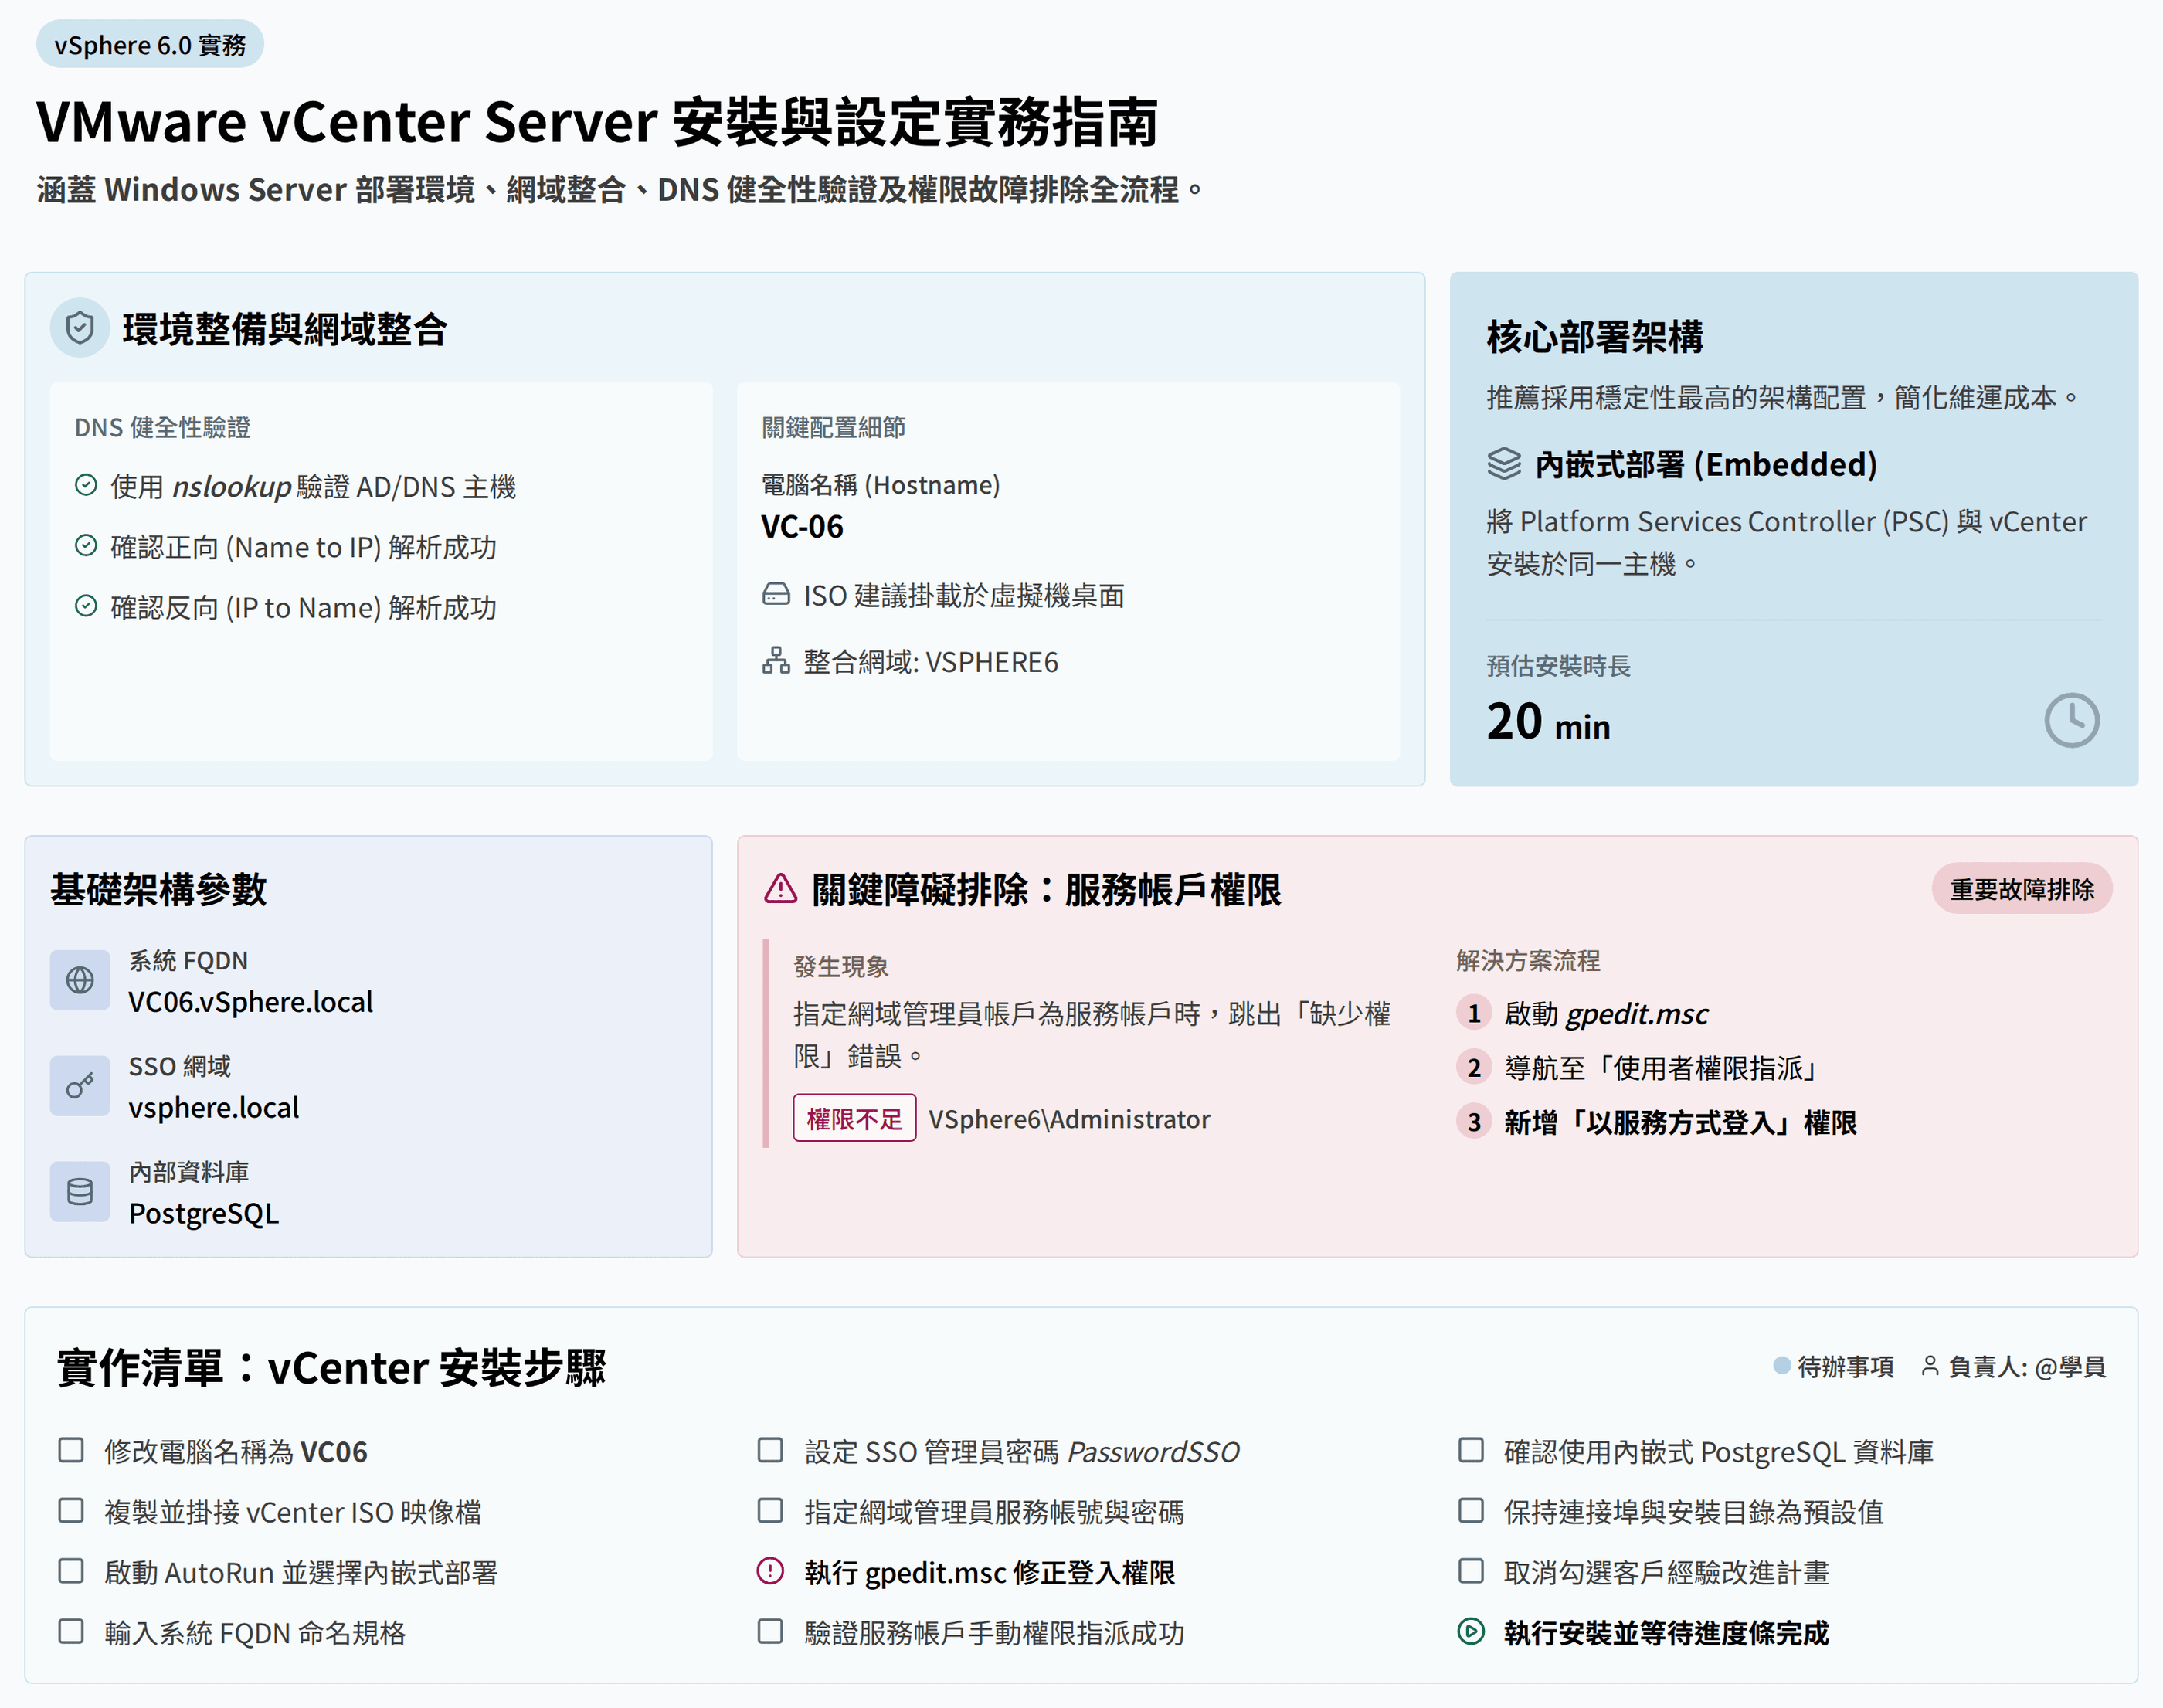Click the 權限不足 tag
The height and width of the screenshot is (1708, 2163).
(854, 1118)
